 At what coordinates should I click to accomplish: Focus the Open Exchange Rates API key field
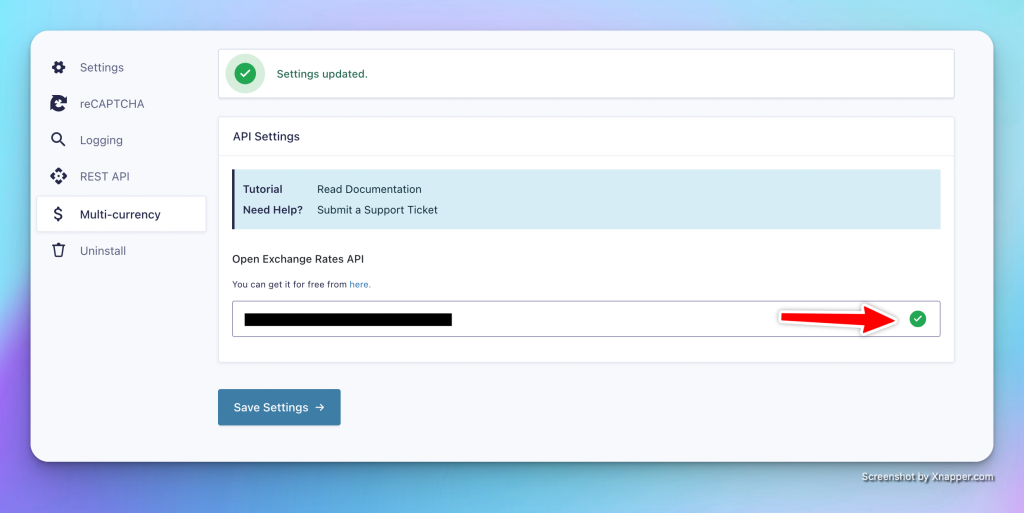[600, 319]
